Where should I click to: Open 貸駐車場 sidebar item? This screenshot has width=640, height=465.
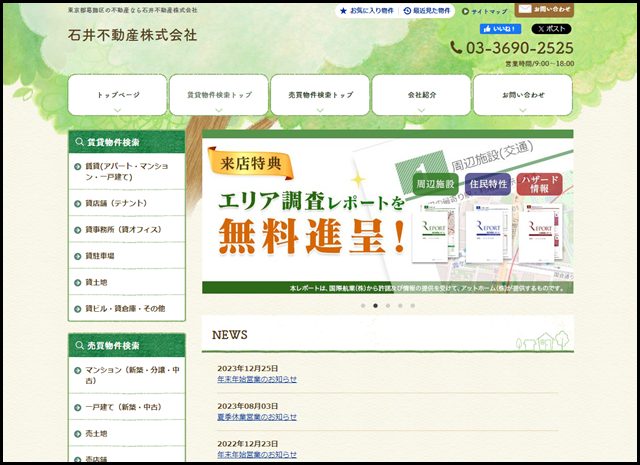(x=127, y=256)
